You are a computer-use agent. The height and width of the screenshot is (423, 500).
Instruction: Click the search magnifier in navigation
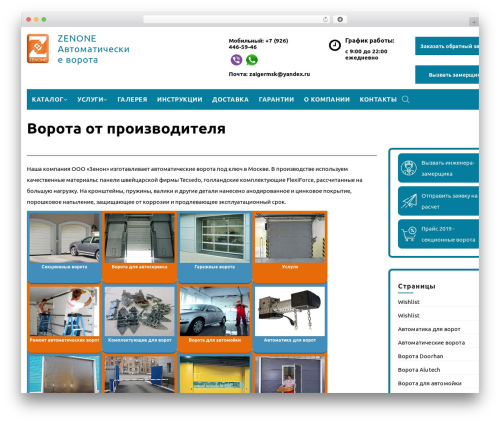coord(405,99)
